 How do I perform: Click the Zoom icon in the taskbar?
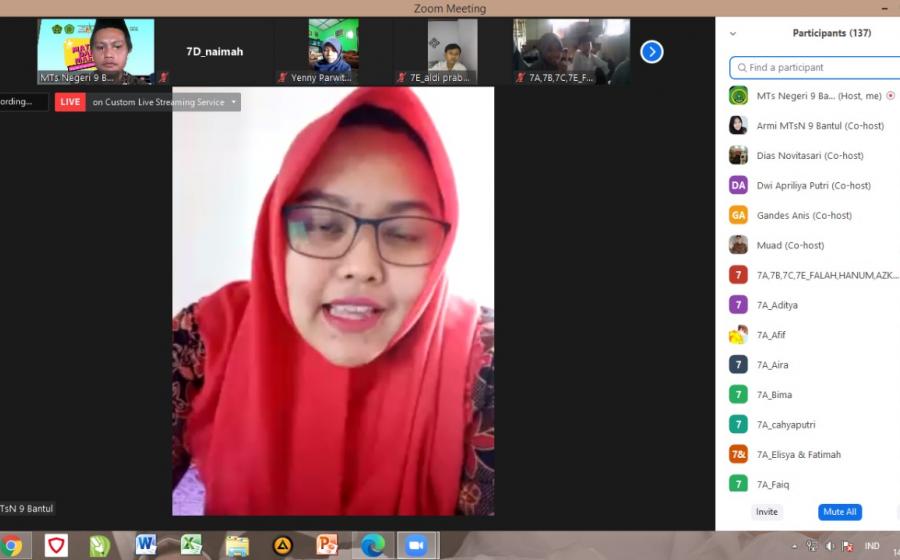tap(415, 545)
